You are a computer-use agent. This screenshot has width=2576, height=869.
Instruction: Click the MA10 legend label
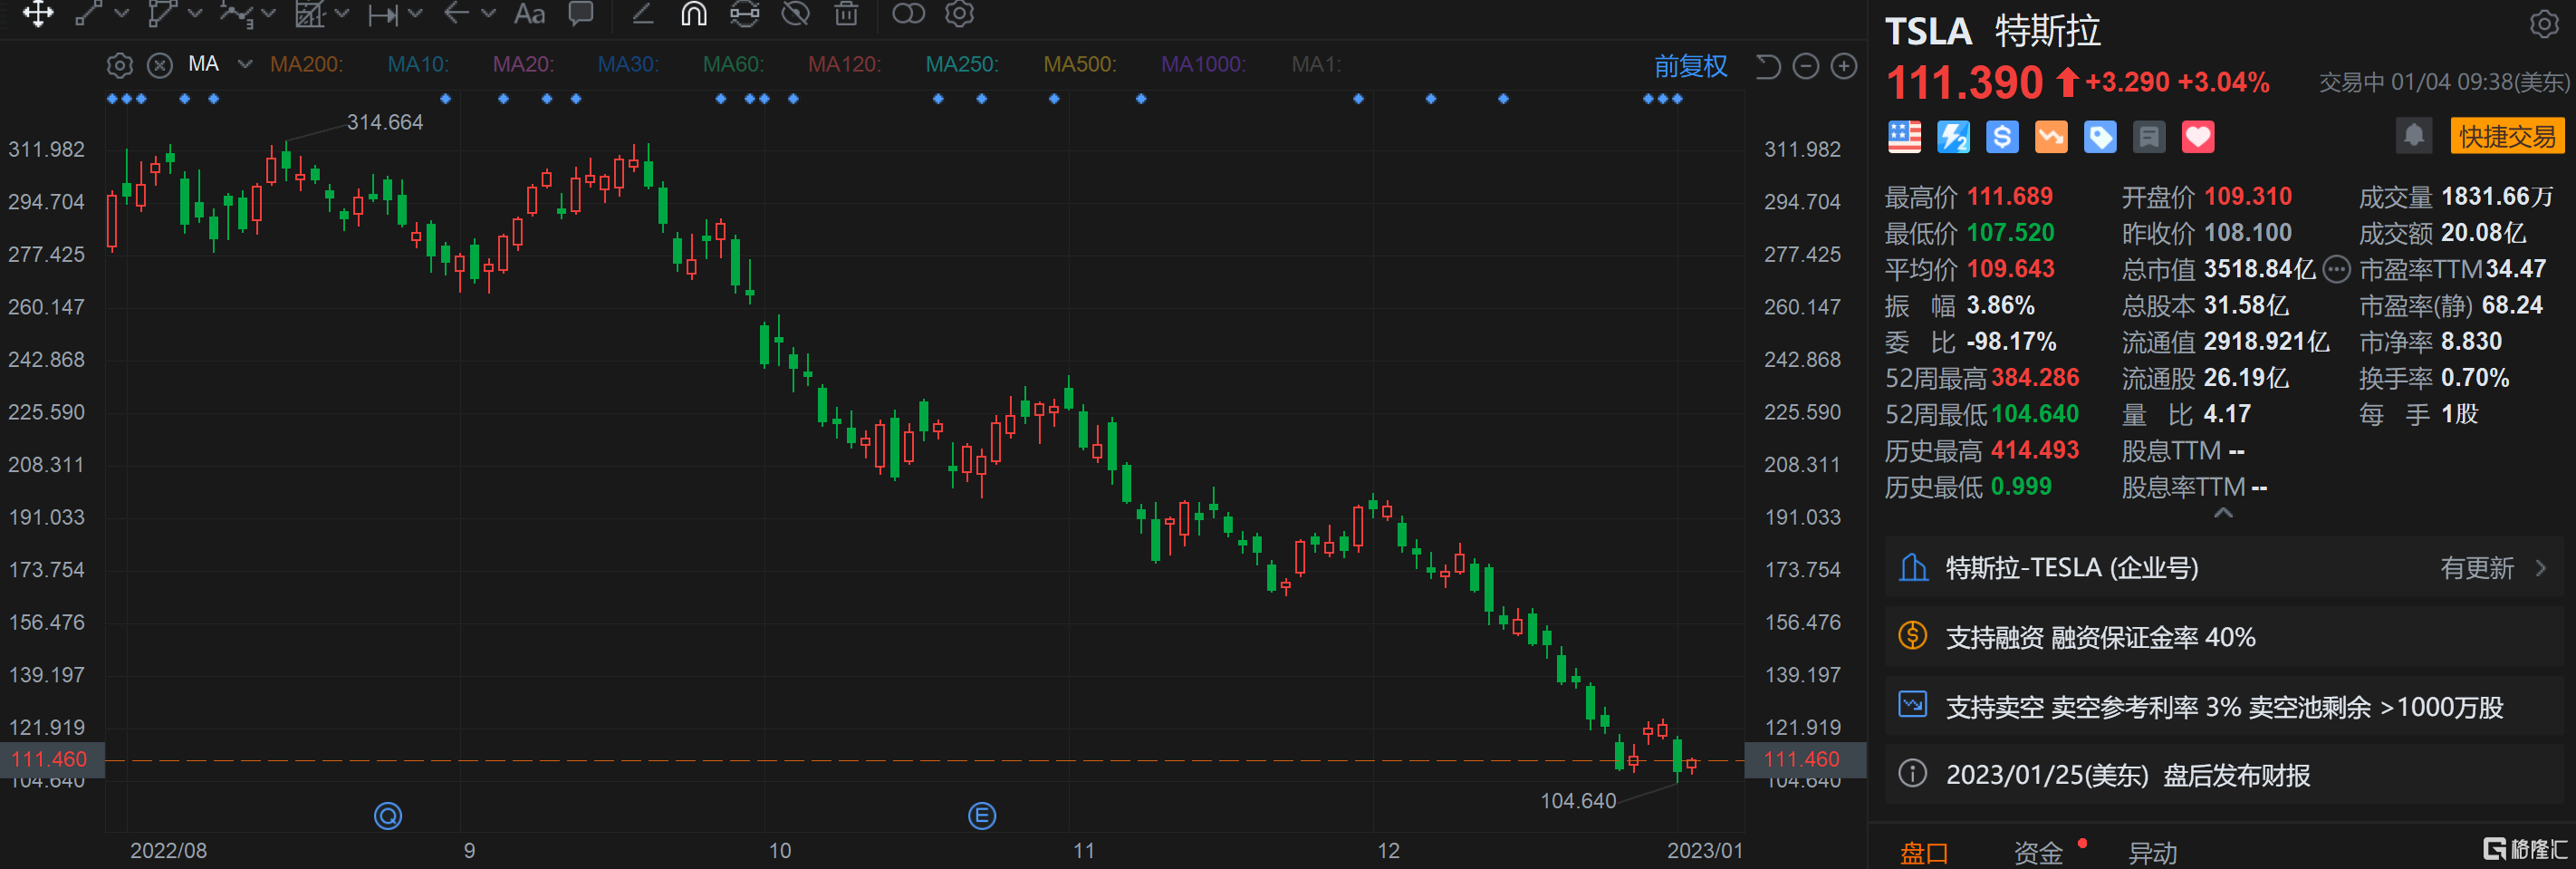[418, 64]
